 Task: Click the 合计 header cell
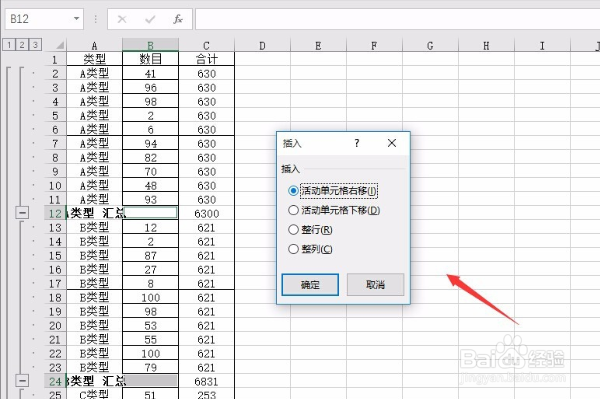click(206, 59)
